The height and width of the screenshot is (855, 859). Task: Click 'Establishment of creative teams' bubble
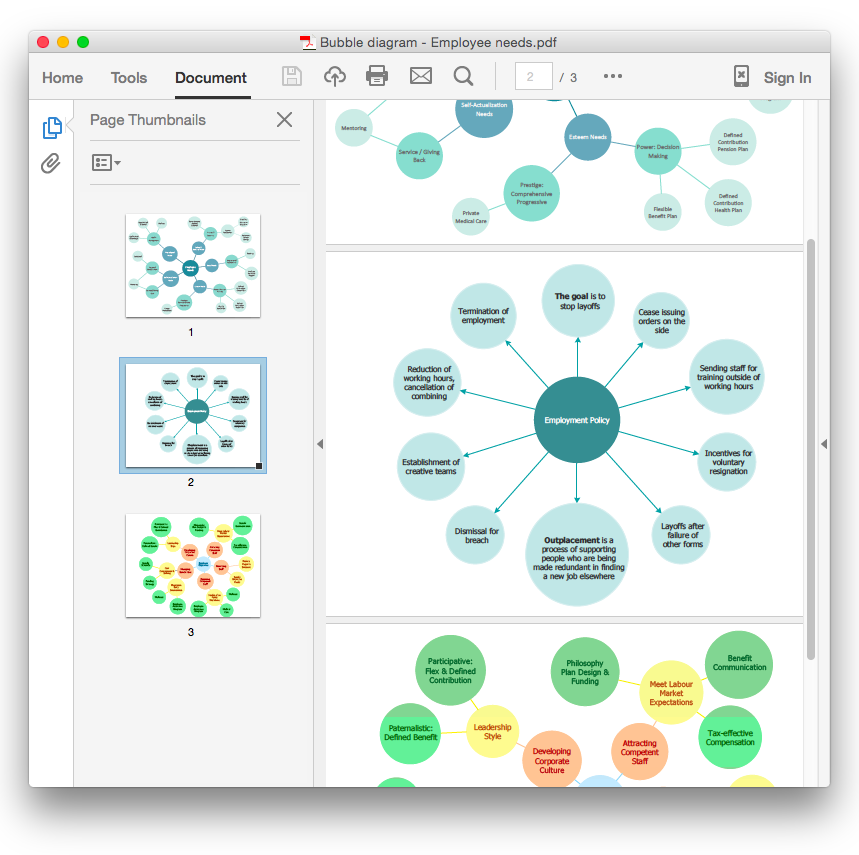(431, 467)
